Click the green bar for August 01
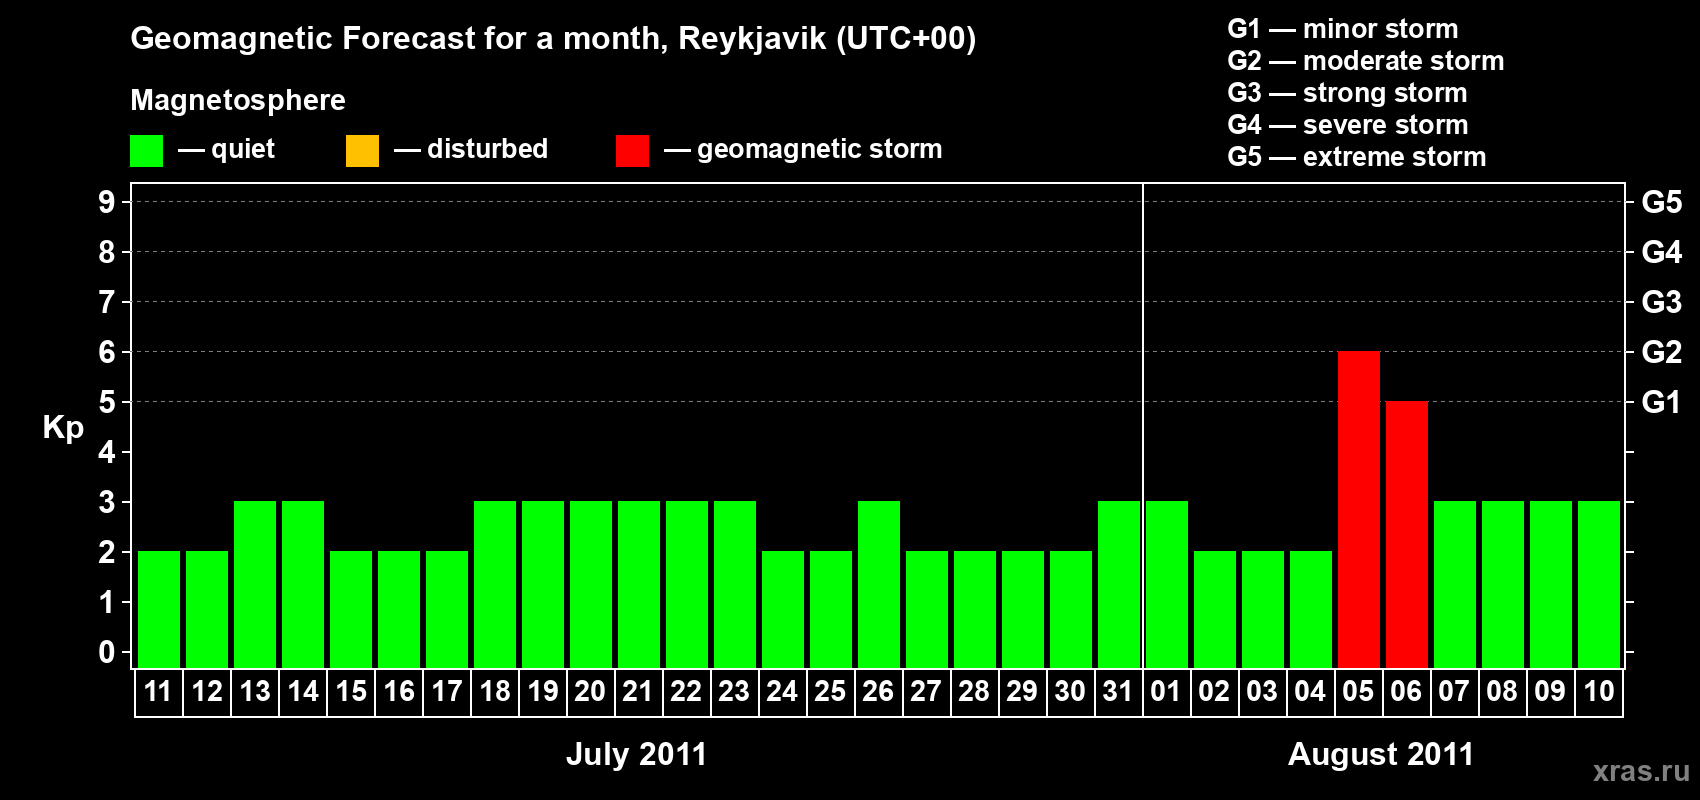The width and height of the screenshot is (1700, 800). [1167, 585]
